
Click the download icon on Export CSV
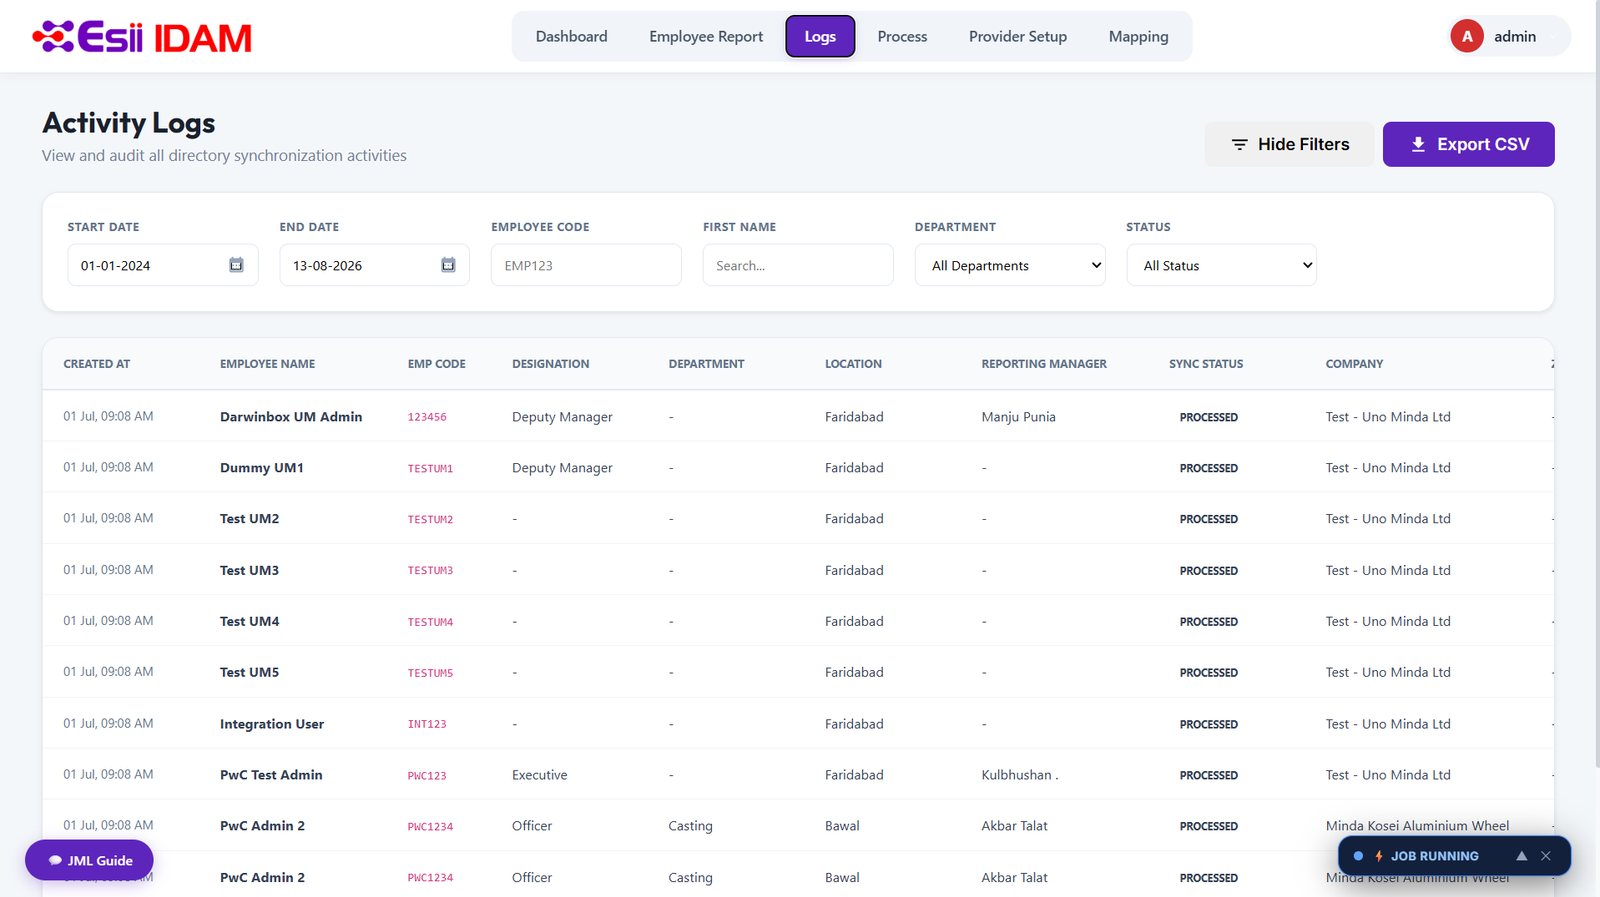pos(1418,144)
